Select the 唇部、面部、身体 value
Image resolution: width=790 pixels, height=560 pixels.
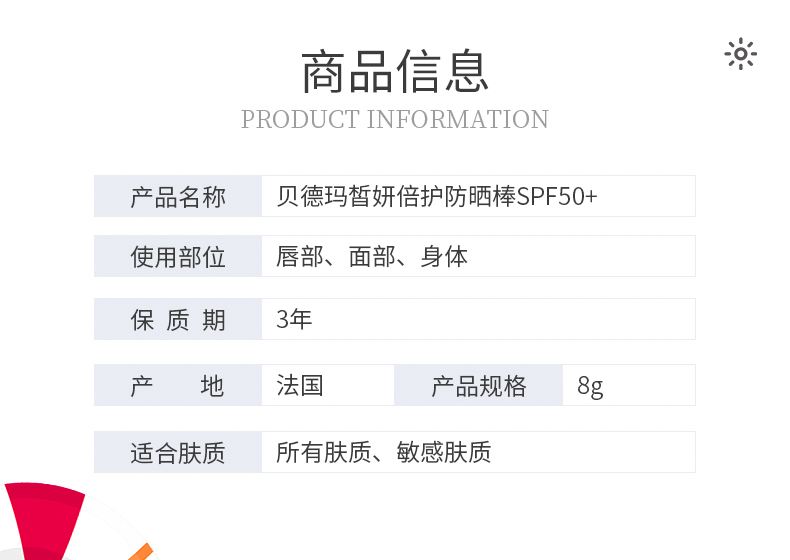pyautogui.click(x=372, y=256)
